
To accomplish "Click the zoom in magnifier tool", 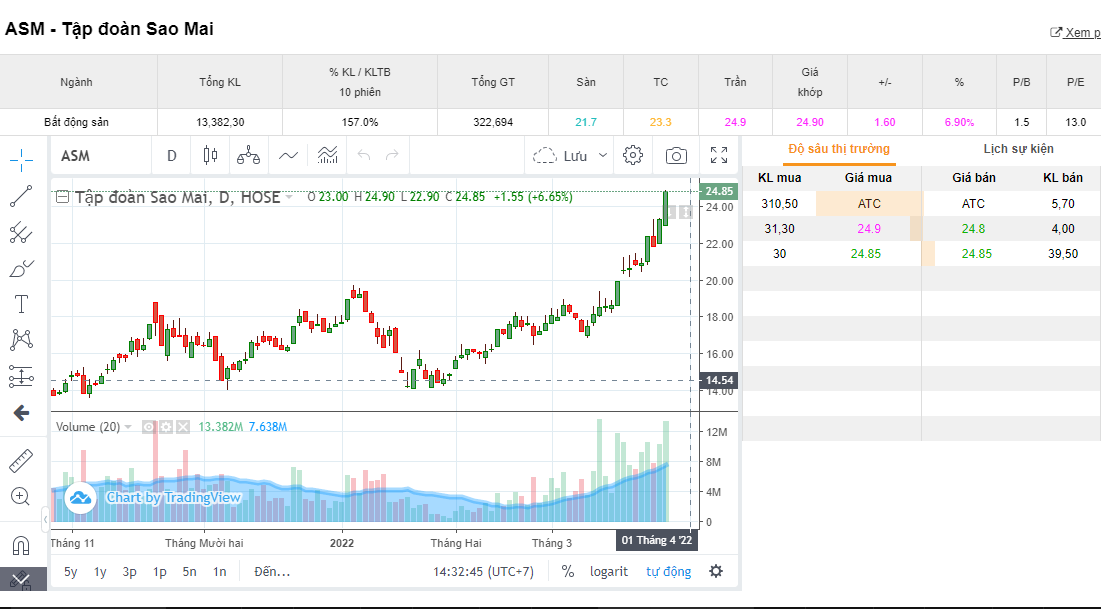I will (x=21, y=496).
